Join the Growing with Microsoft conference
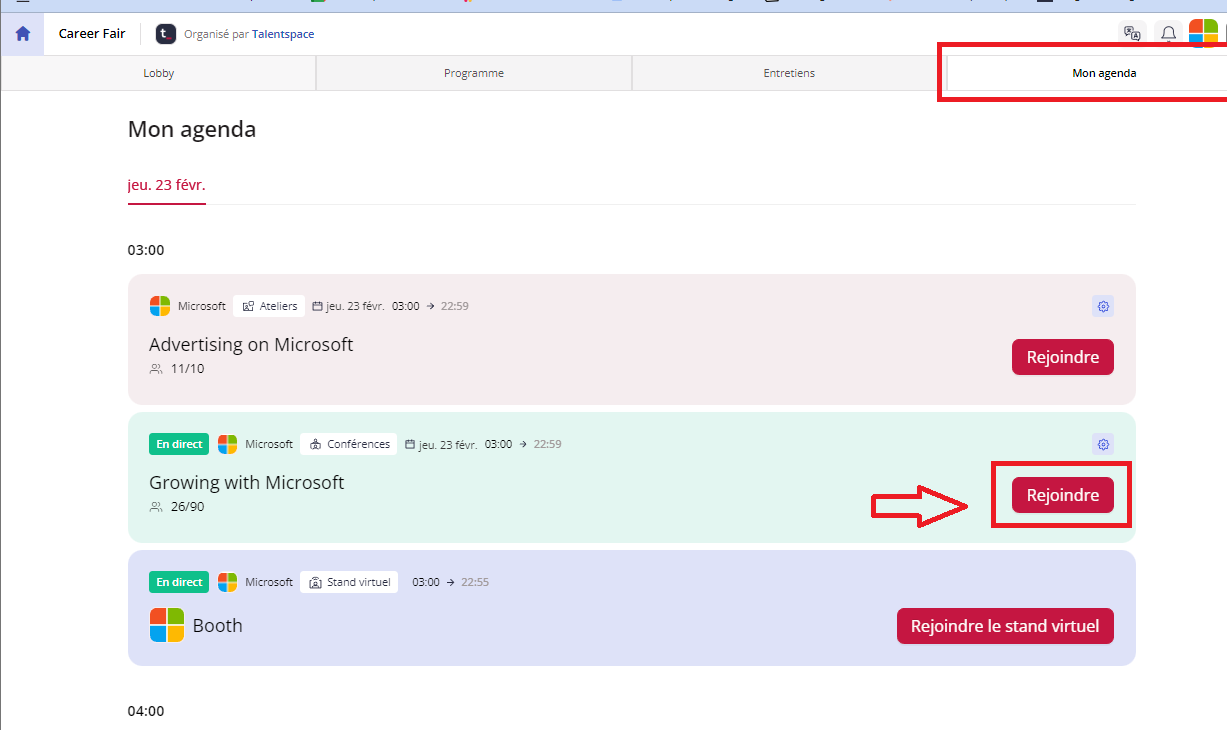 click(1062, 495)
